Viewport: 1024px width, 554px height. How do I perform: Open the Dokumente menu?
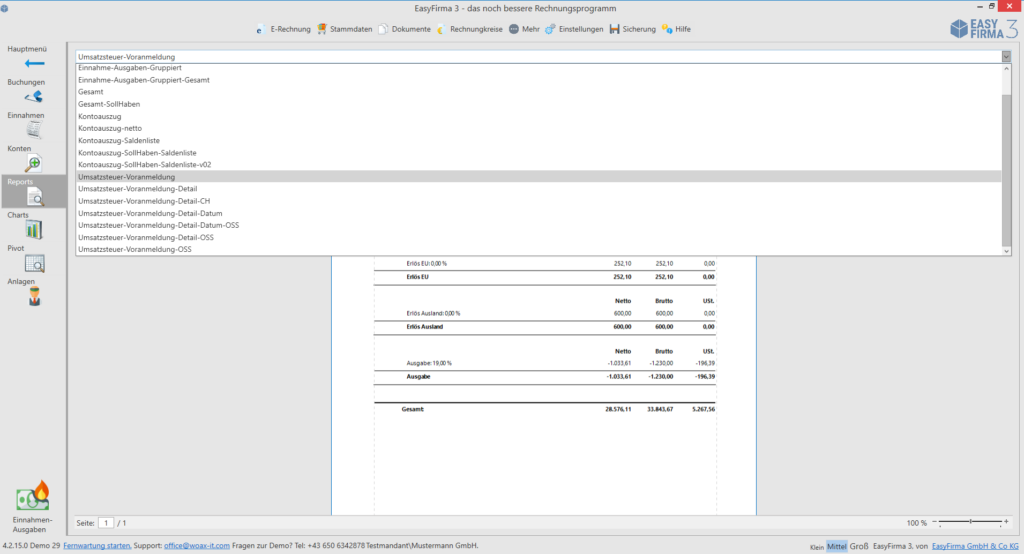pos(411,29)
